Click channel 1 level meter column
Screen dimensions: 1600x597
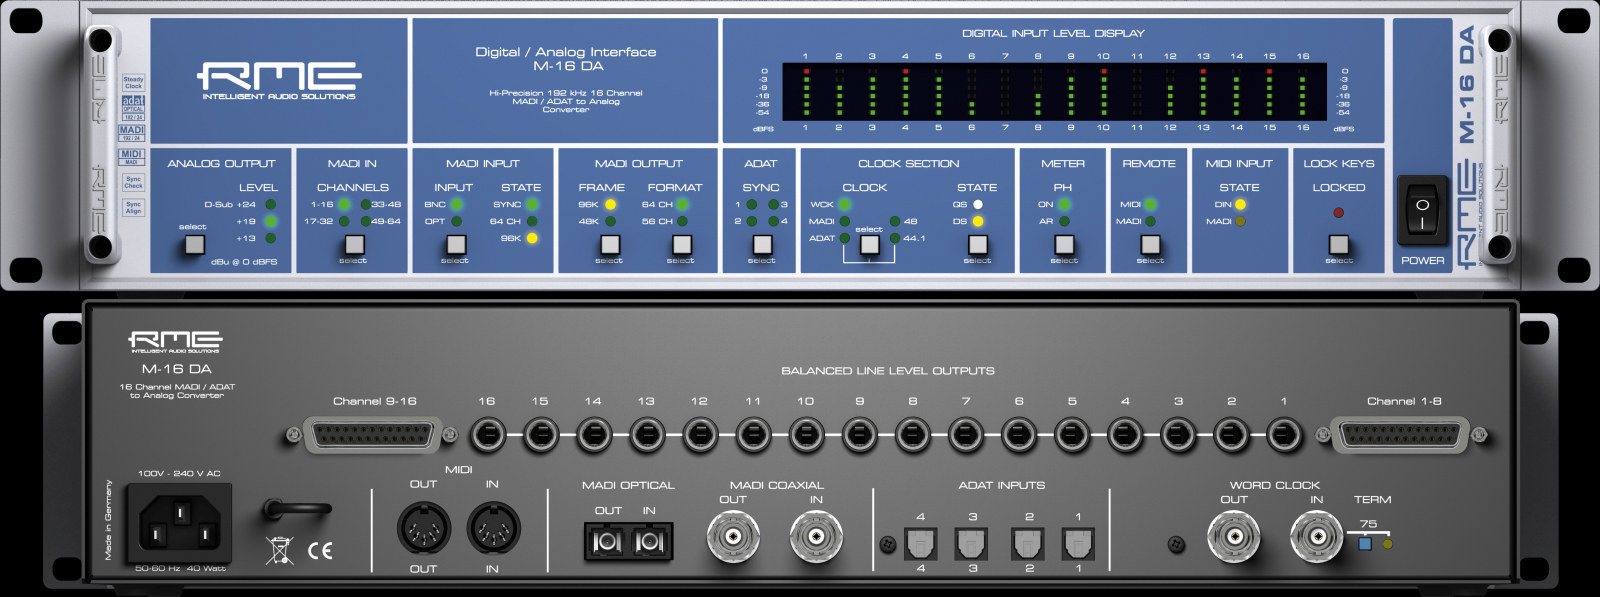[x=806, y=92]
